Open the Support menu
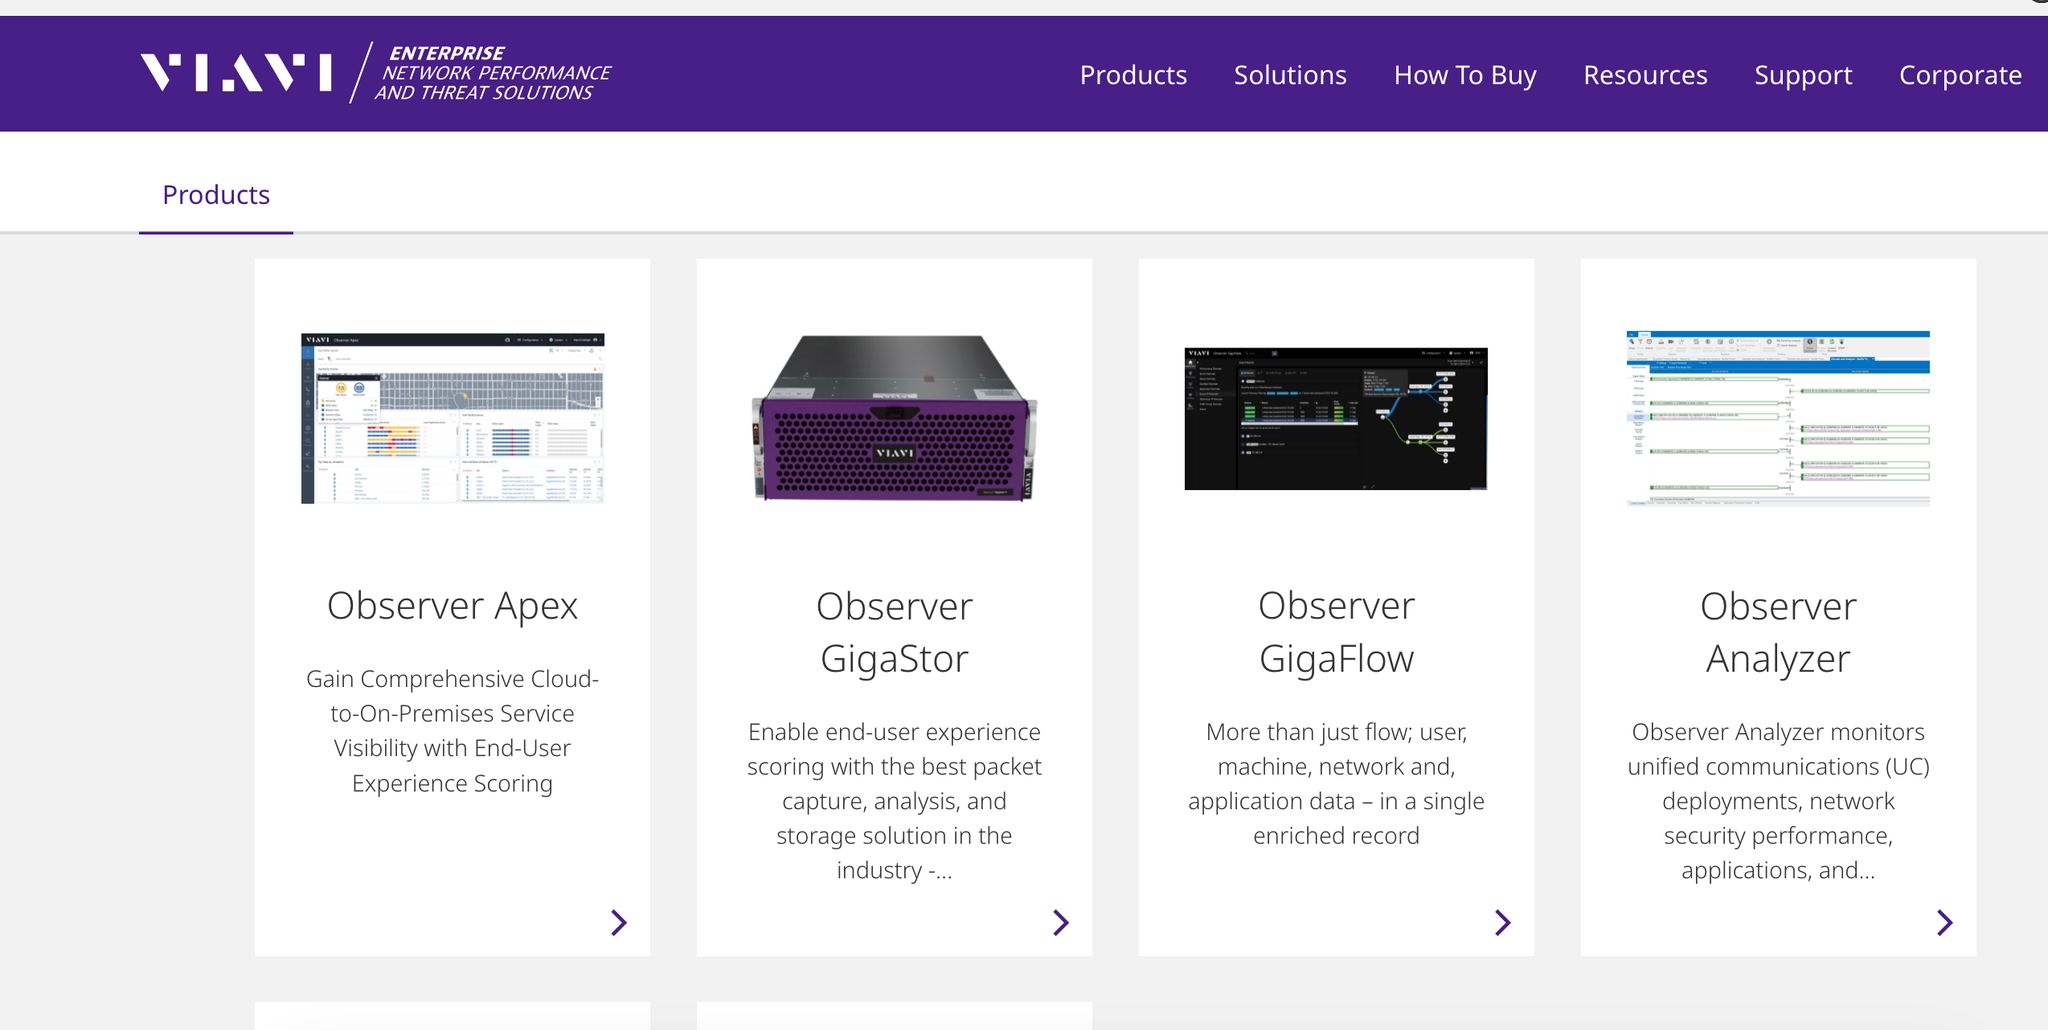 click(x=1803, y=75)
